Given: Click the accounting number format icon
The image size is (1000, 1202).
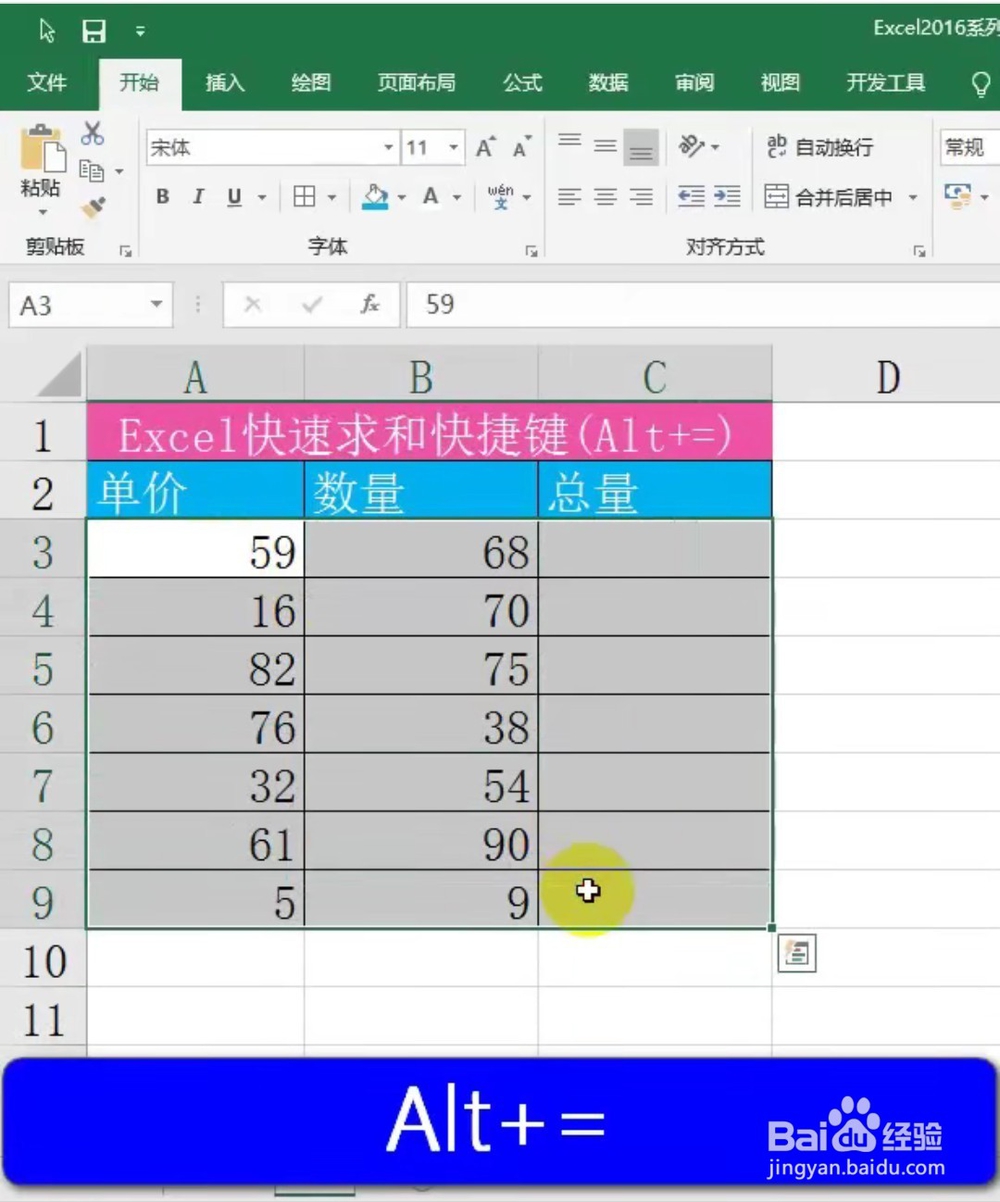Looking at the screenshot, I should pos(958,194).
